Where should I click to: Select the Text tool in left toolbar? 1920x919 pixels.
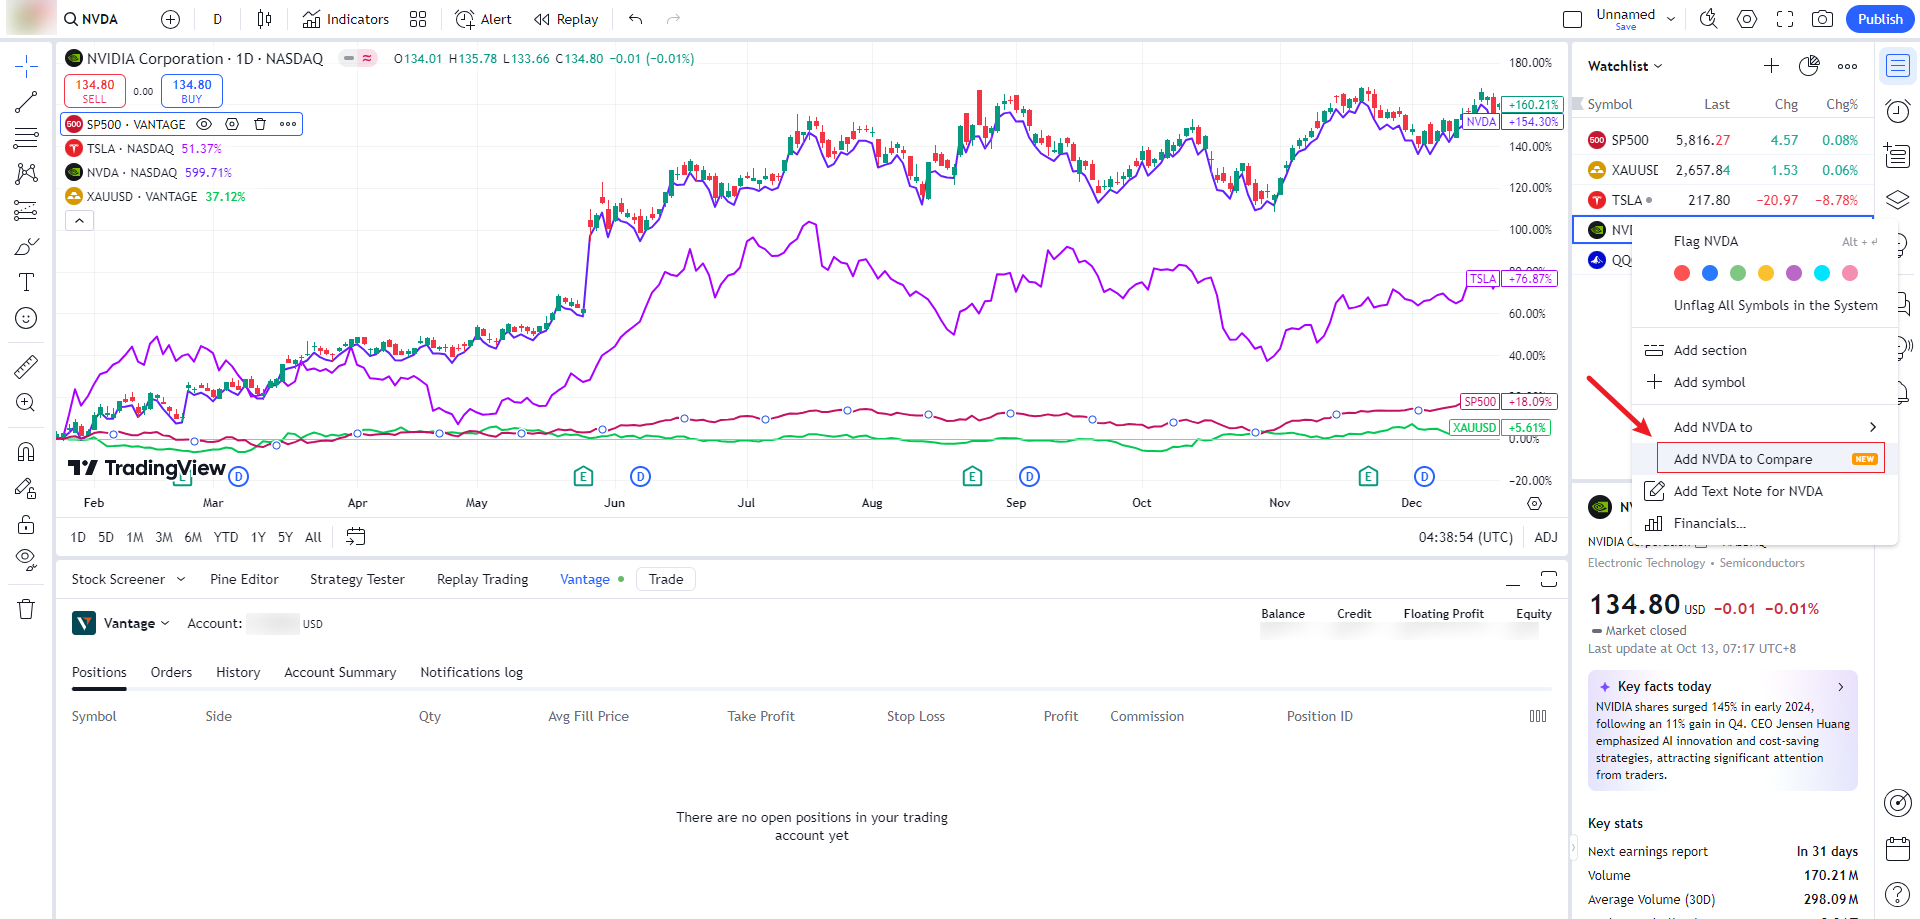26,282
